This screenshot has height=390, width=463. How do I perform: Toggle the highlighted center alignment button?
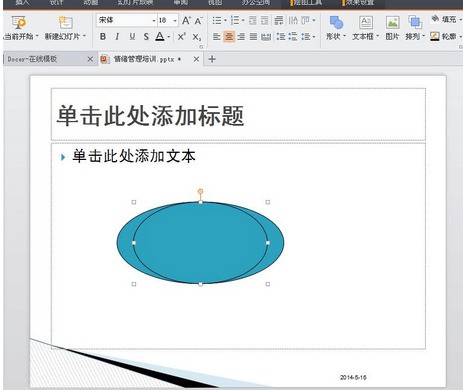pyautogui.click(x=229, y=36)
